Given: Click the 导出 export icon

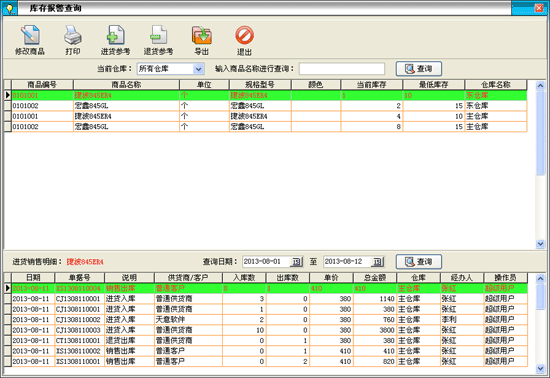Looking at the screenshot, I should tap(201, 40).
